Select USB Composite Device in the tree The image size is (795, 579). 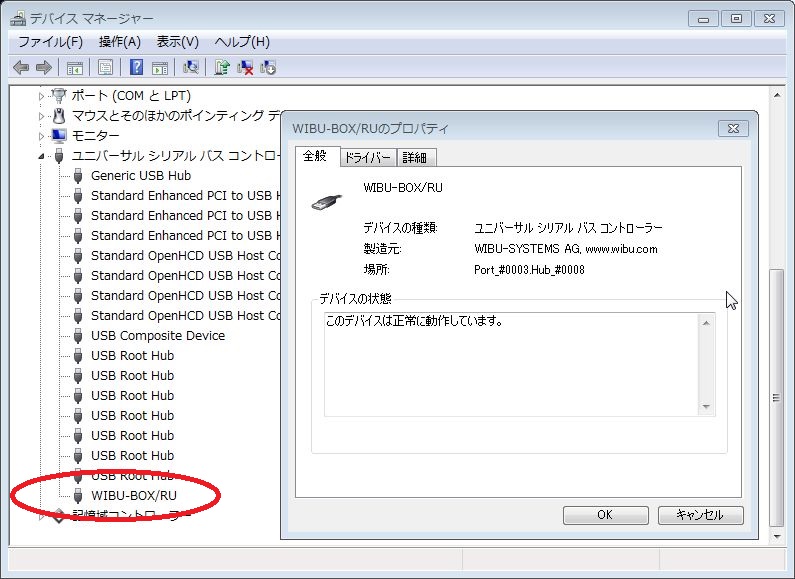(158, 336)
